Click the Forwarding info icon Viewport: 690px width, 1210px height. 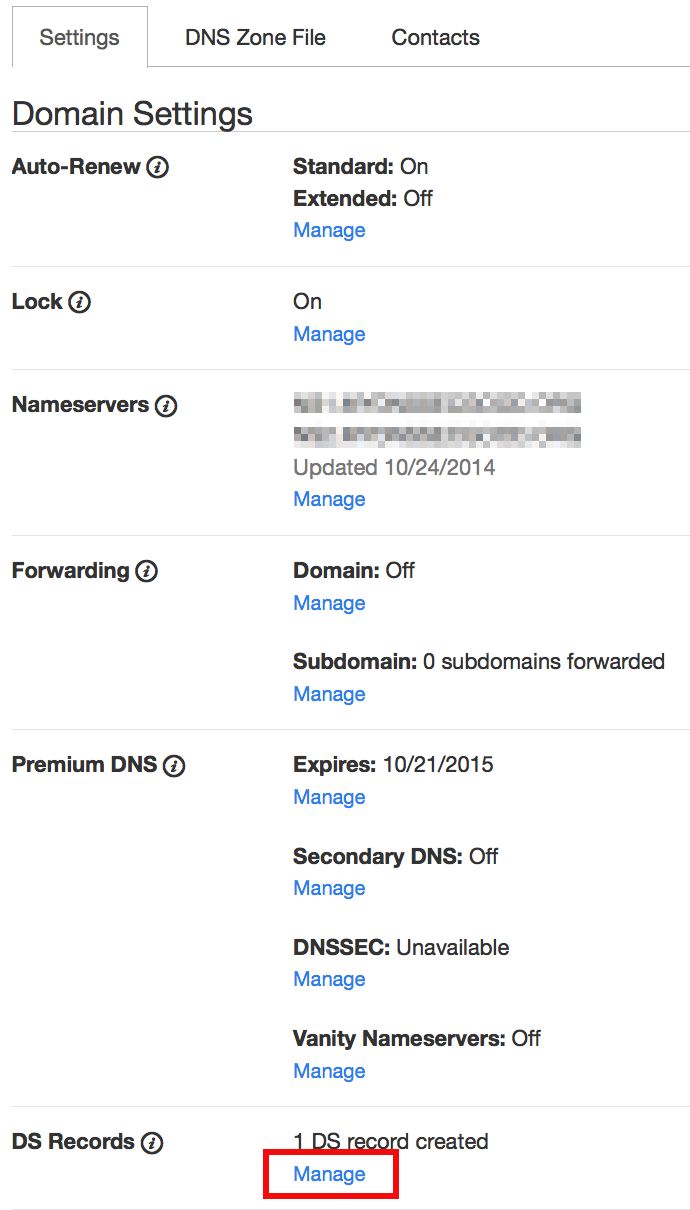point(147,571)
